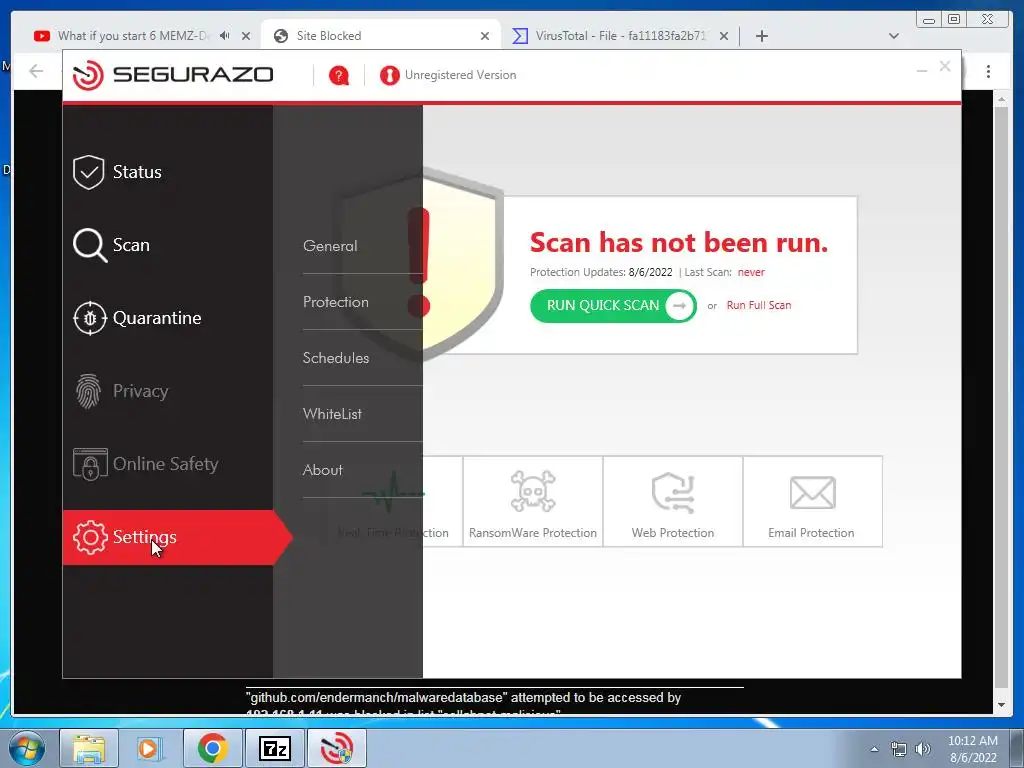Click the Online Safety padlock icon

[90, 464]
